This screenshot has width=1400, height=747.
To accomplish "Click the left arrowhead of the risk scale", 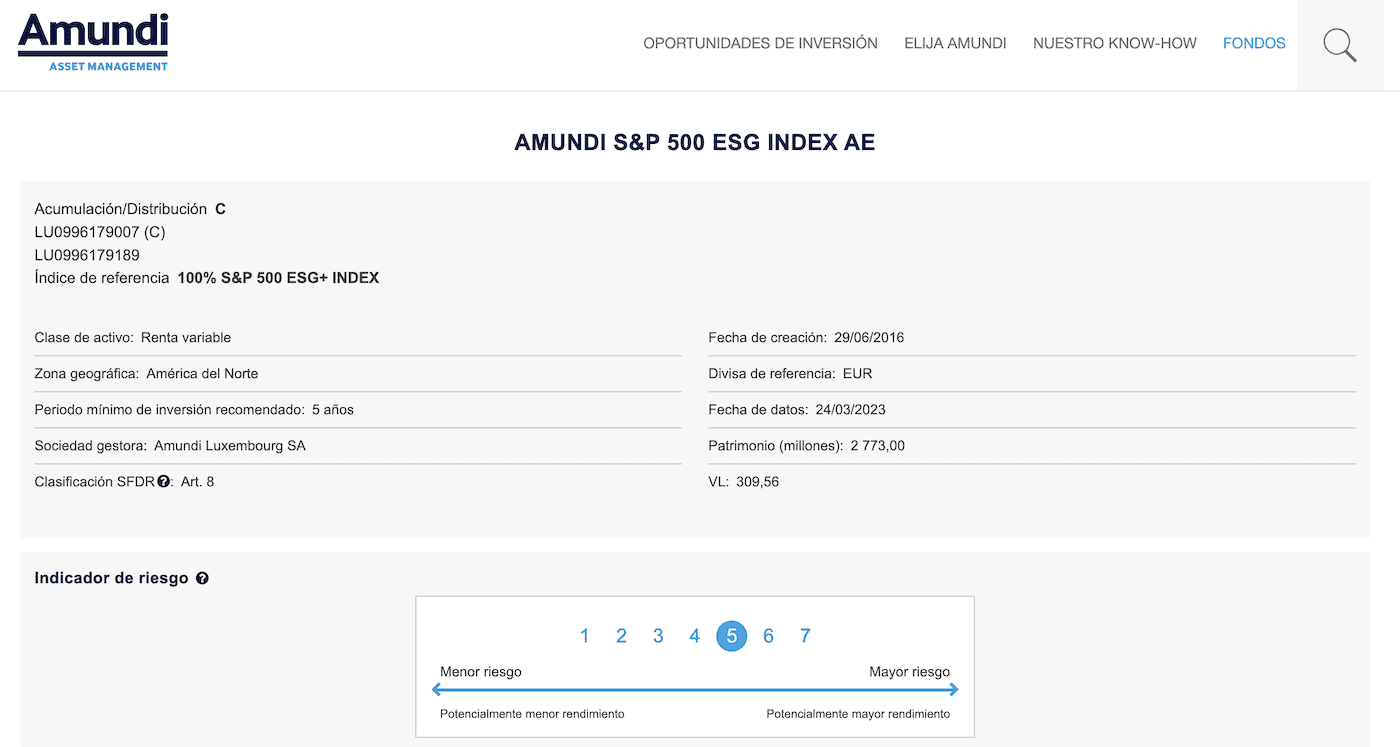I will pos(437,689).
